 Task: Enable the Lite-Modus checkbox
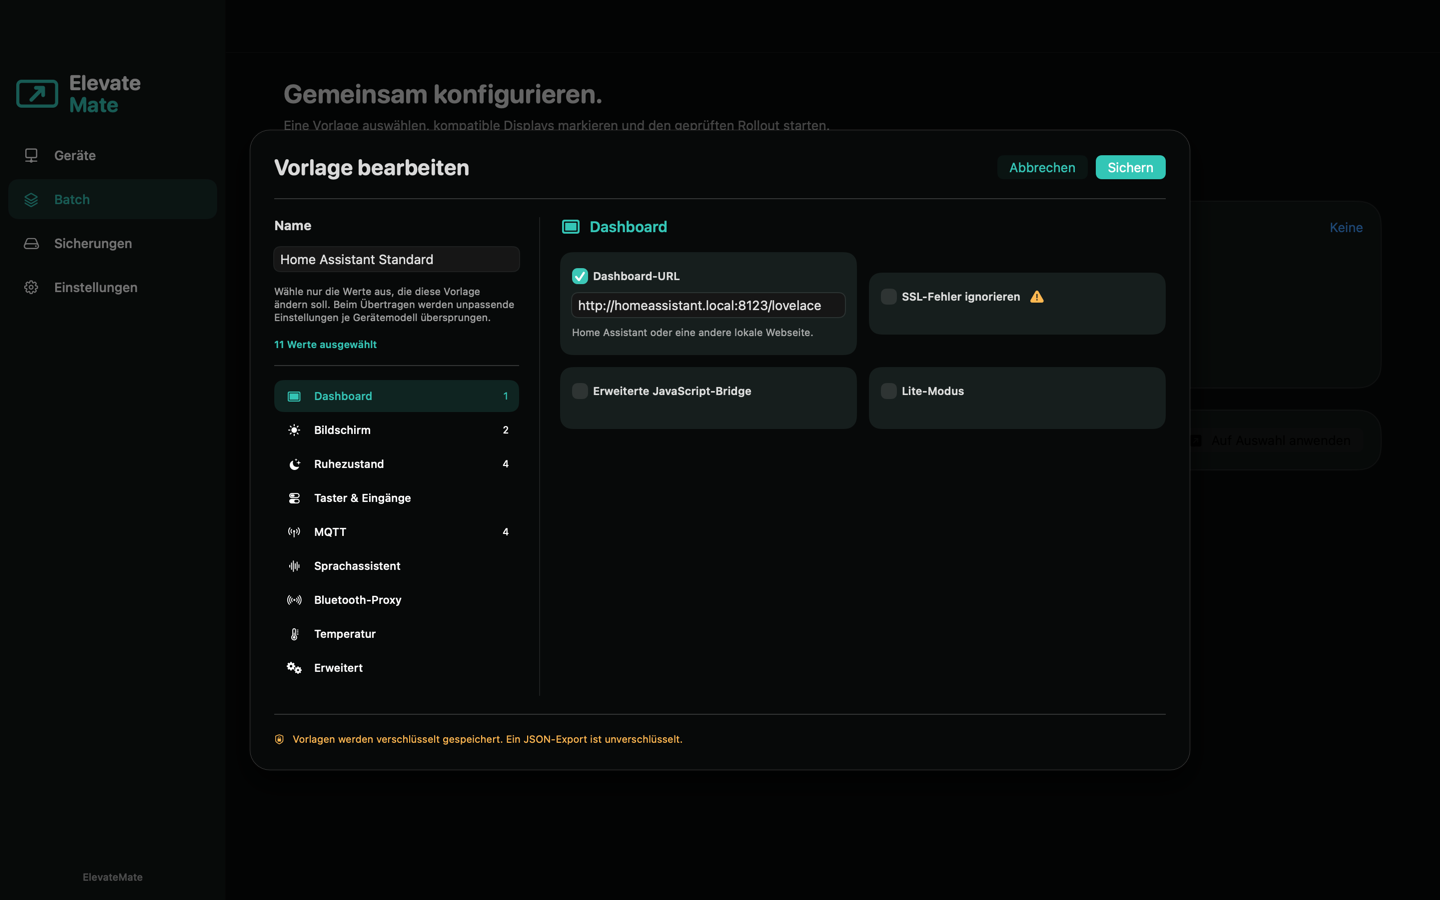pyautogui.click(x=888, y=391)
